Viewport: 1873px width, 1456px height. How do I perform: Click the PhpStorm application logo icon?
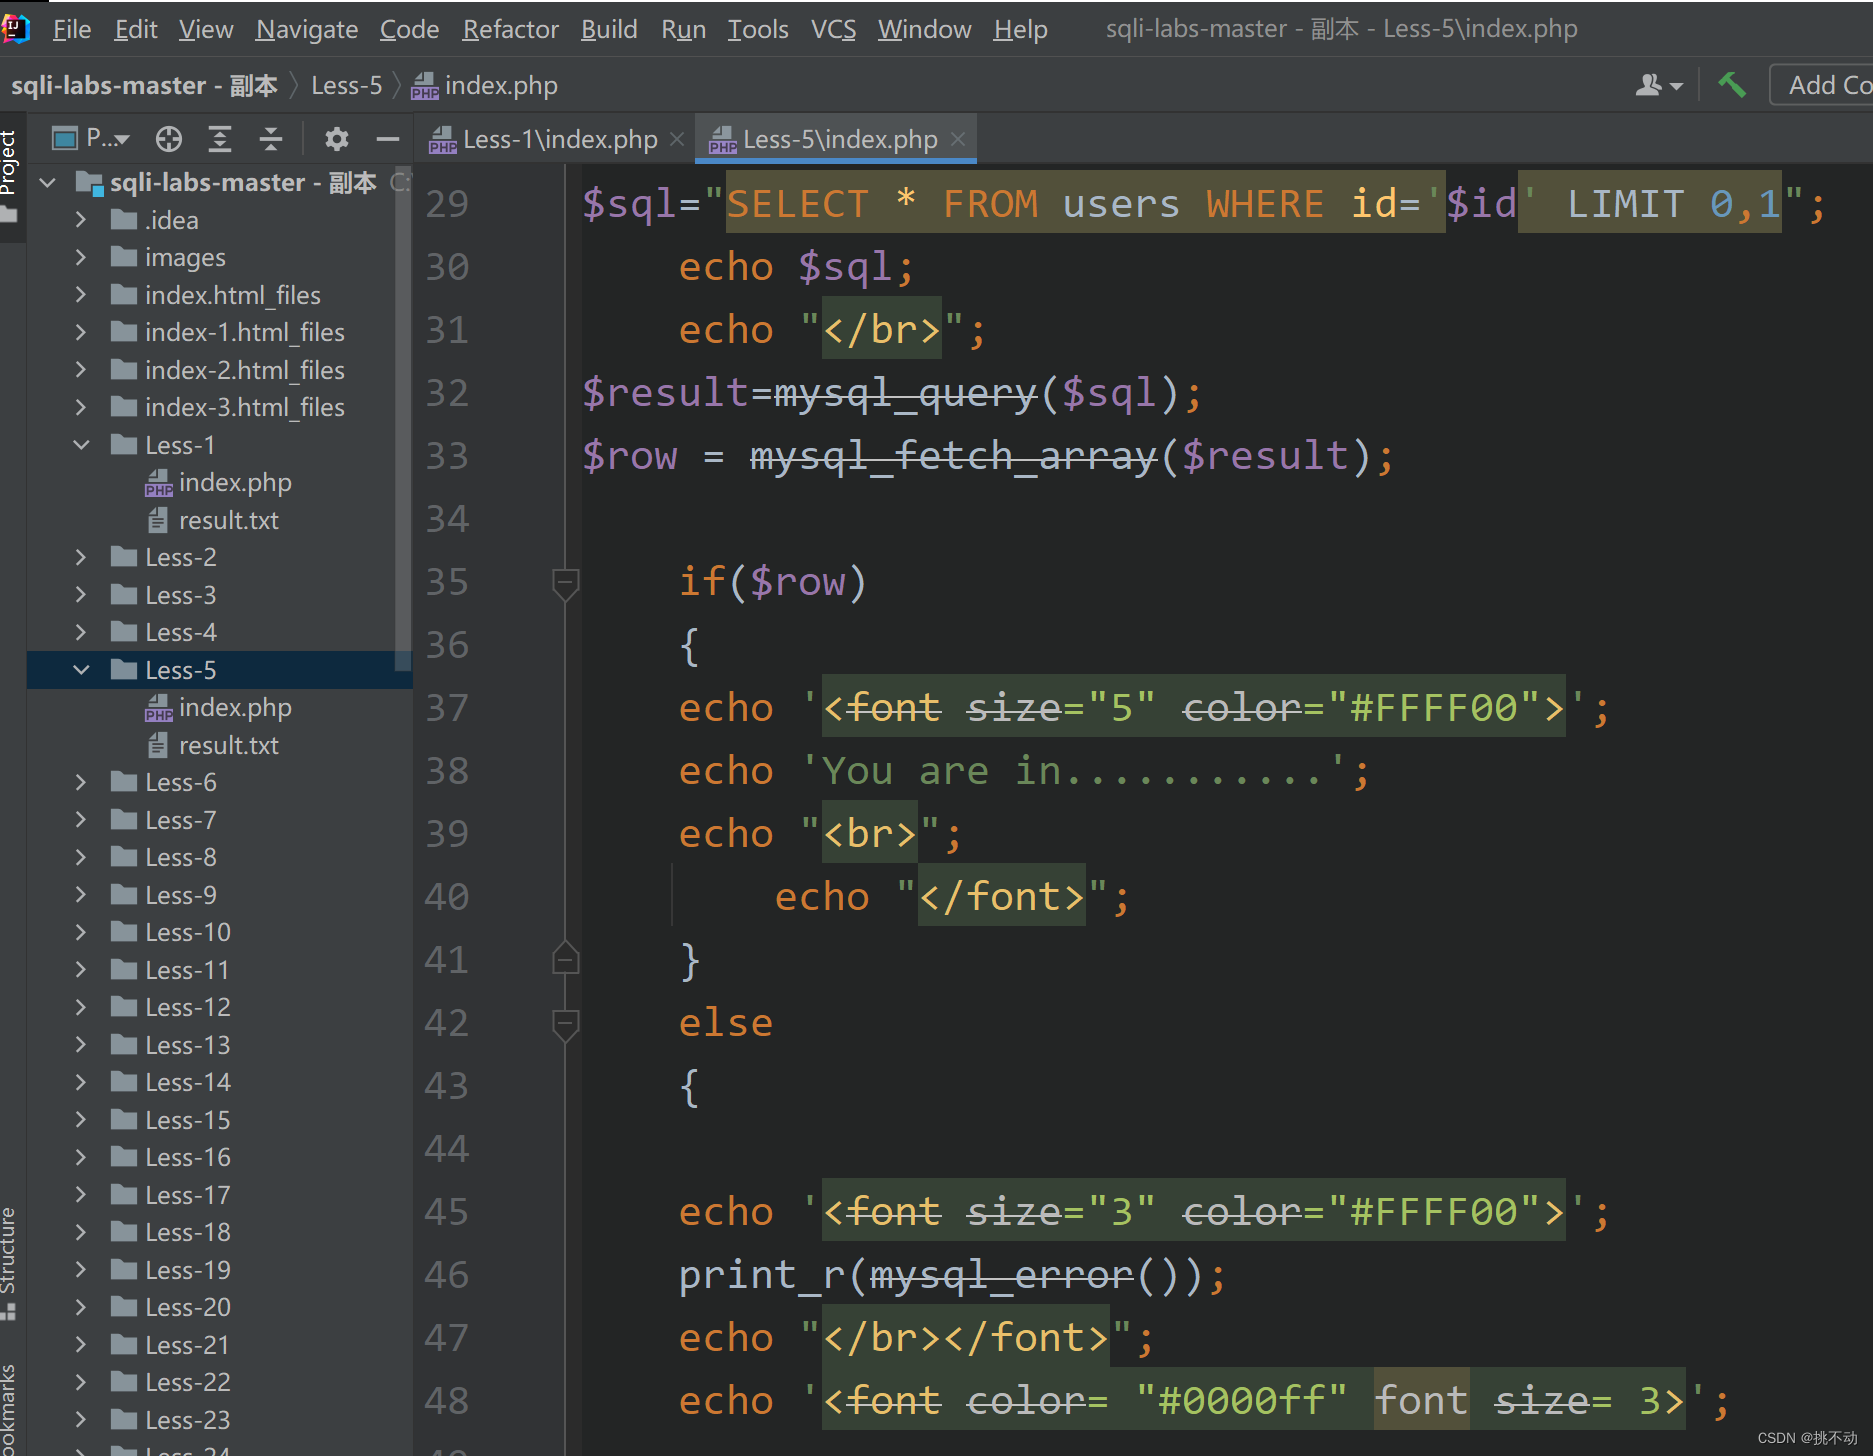click(15, 28)
